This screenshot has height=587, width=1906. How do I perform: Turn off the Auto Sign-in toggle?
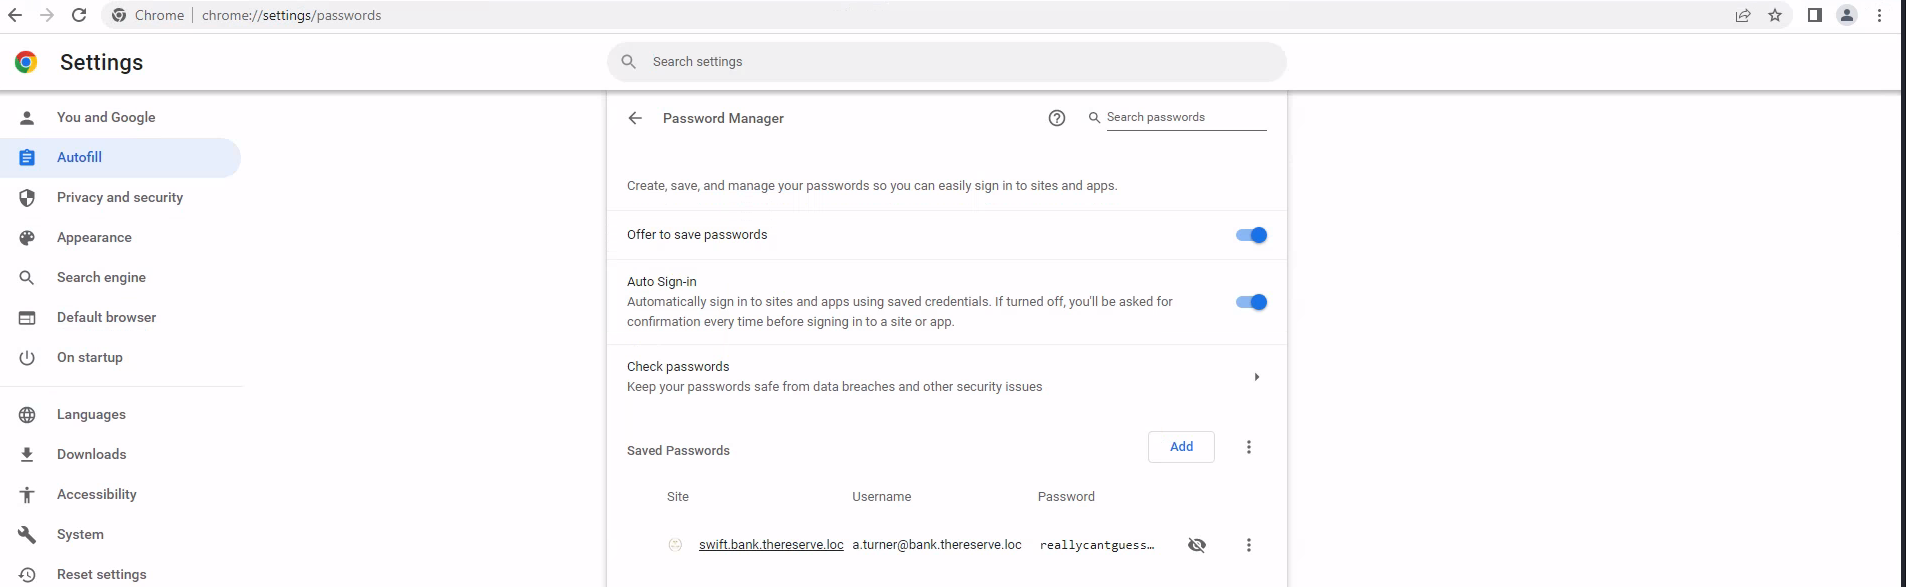pyautogui.click(x=1251, y=302)
